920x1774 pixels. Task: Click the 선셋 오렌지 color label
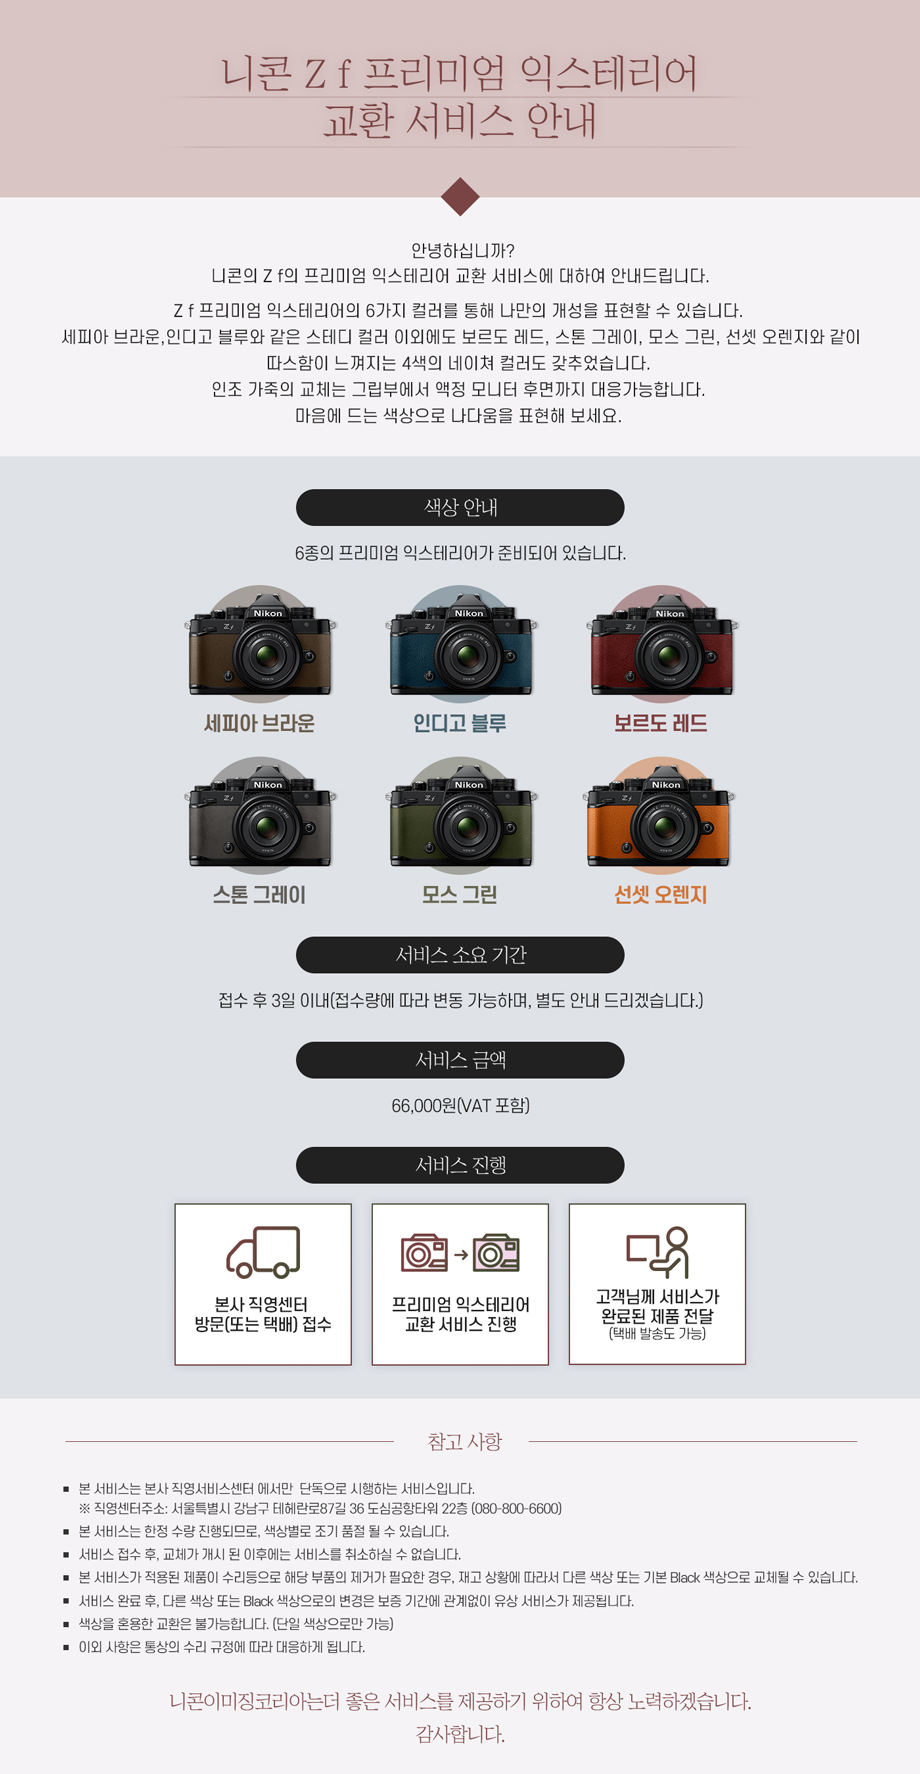[x=661, y=895]
